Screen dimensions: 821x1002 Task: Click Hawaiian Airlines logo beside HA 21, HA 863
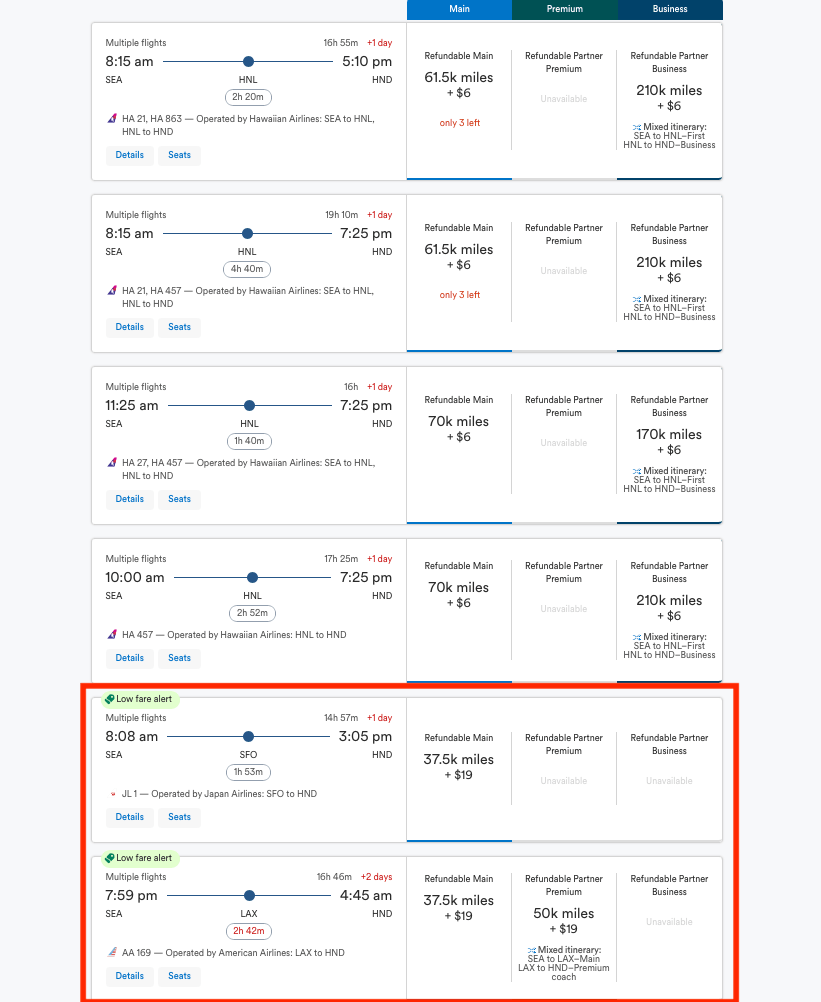(x=112, y=118)
